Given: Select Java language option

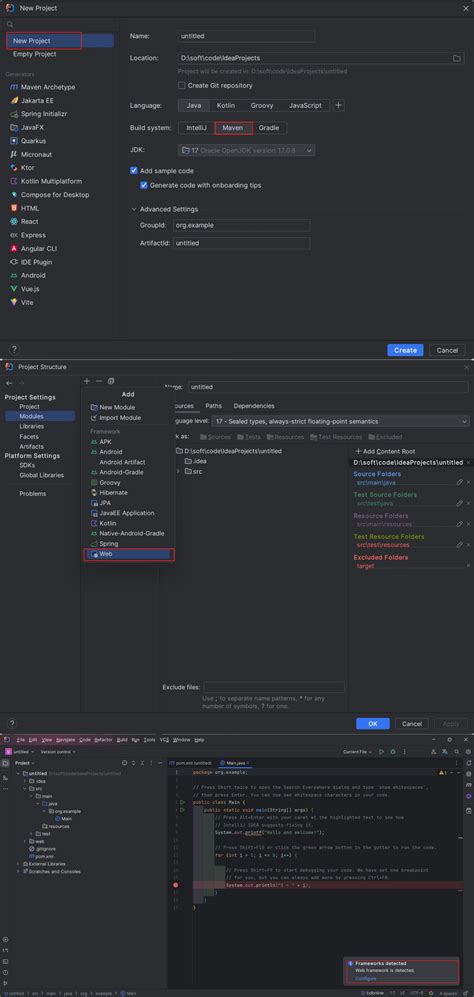Looking at the screenshot, I should click(x=194, y=106).
